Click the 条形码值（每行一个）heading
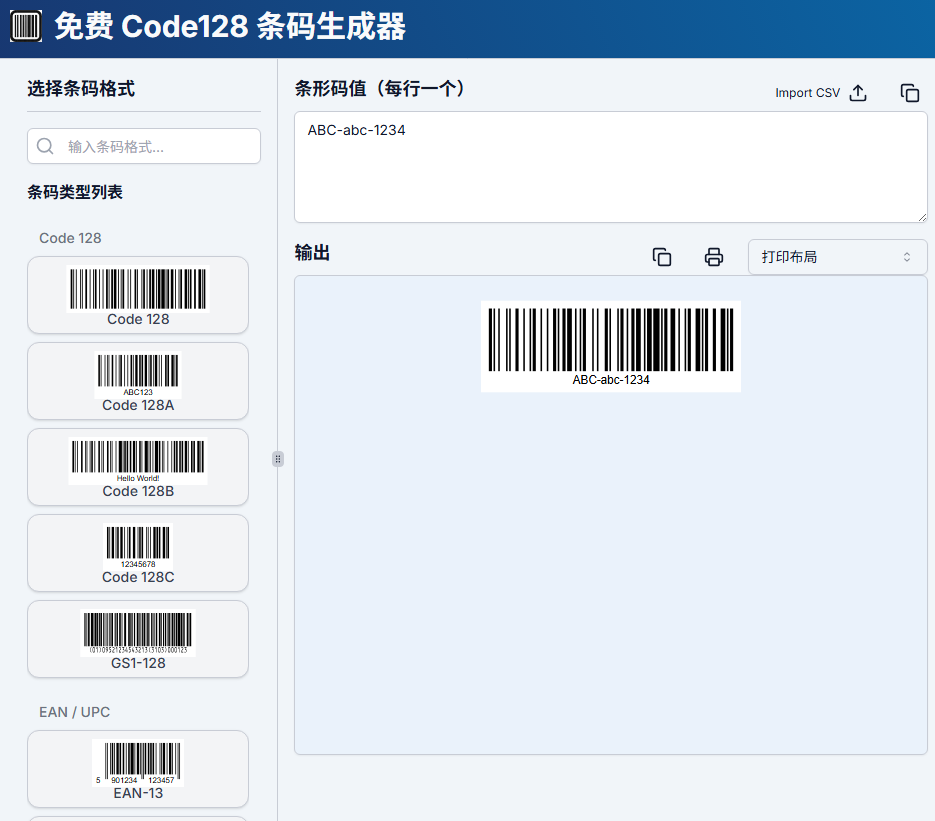Image resolution: width=935 pixels, height=821 pixels. (379, 89)
